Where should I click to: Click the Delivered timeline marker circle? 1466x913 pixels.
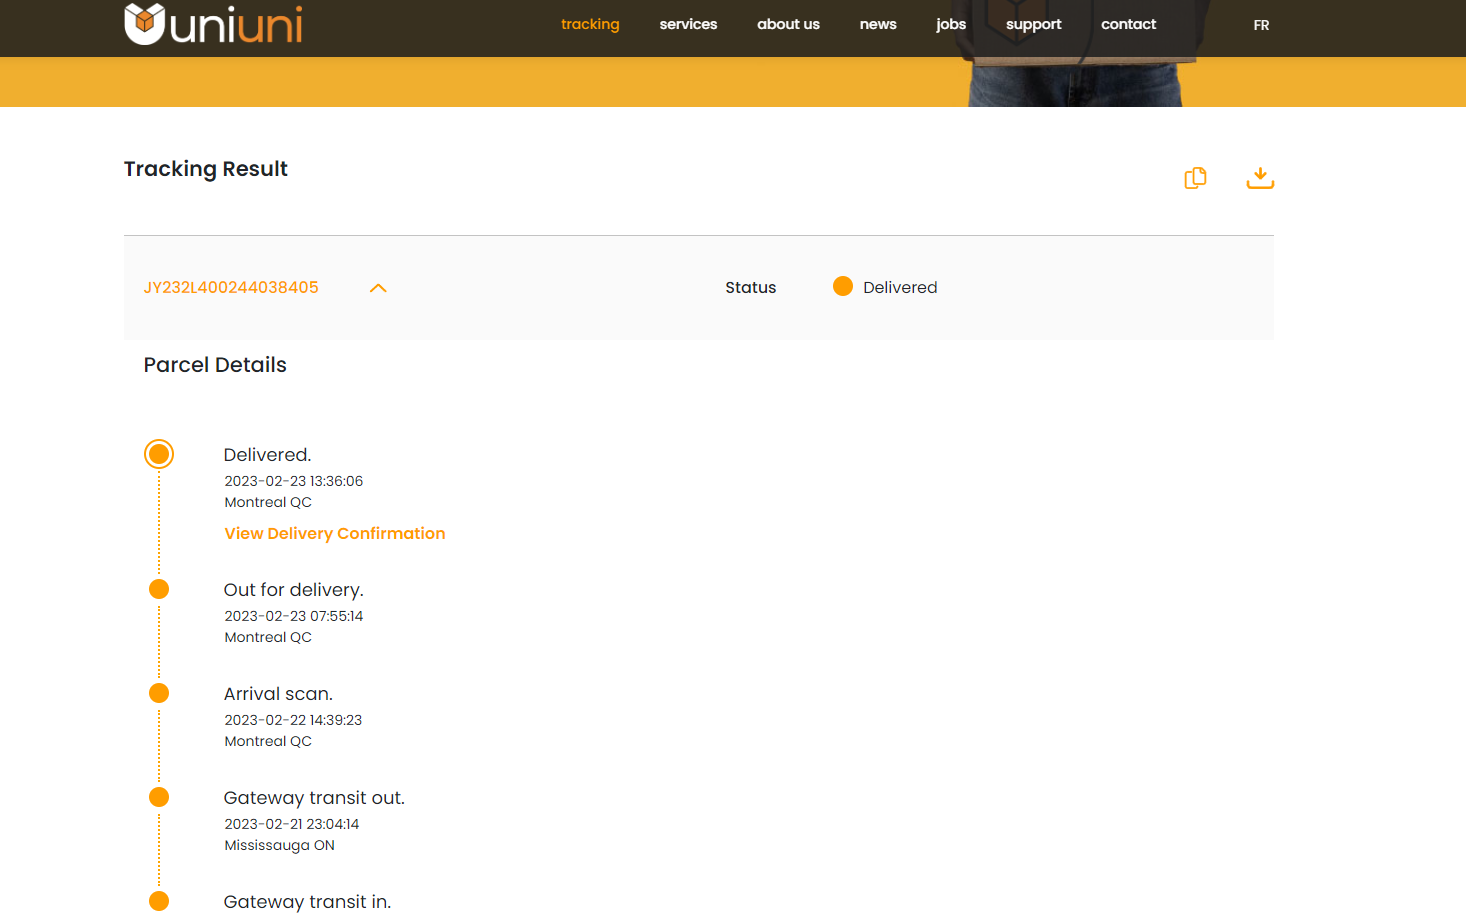pyautogui.click(x=159, y=454)
